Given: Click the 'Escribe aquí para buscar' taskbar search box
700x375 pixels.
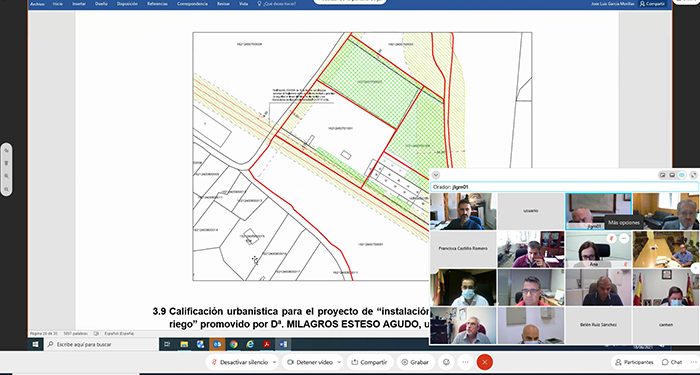Looking at the screenshot, I should (x=101, y=344).
